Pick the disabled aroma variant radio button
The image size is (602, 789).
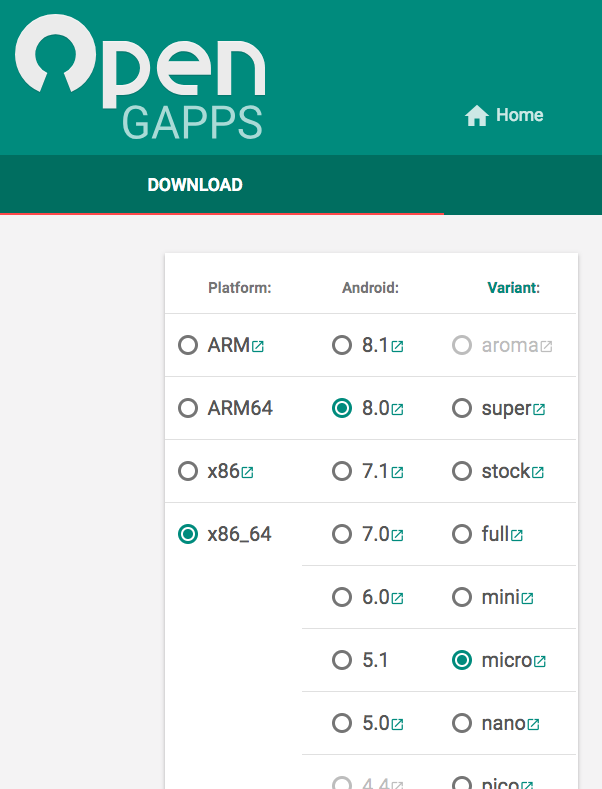462,345
